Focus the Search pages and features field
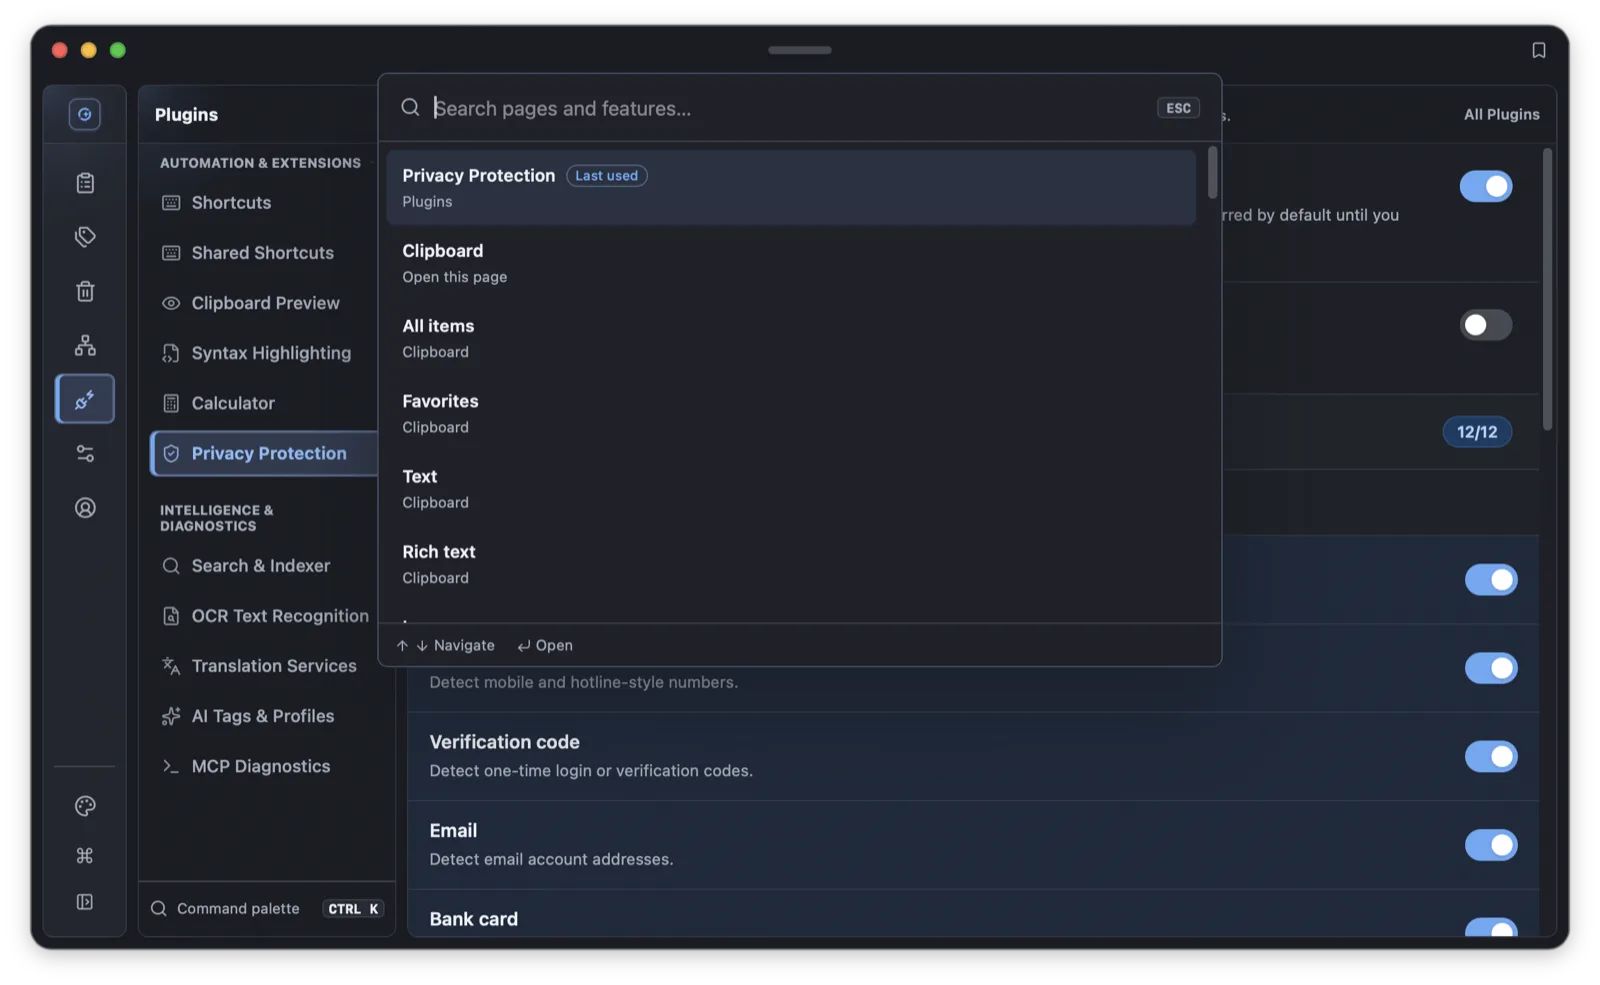The width and height of the screenshot is (1600, 985). pyautogui.click(x=790, y=108)
